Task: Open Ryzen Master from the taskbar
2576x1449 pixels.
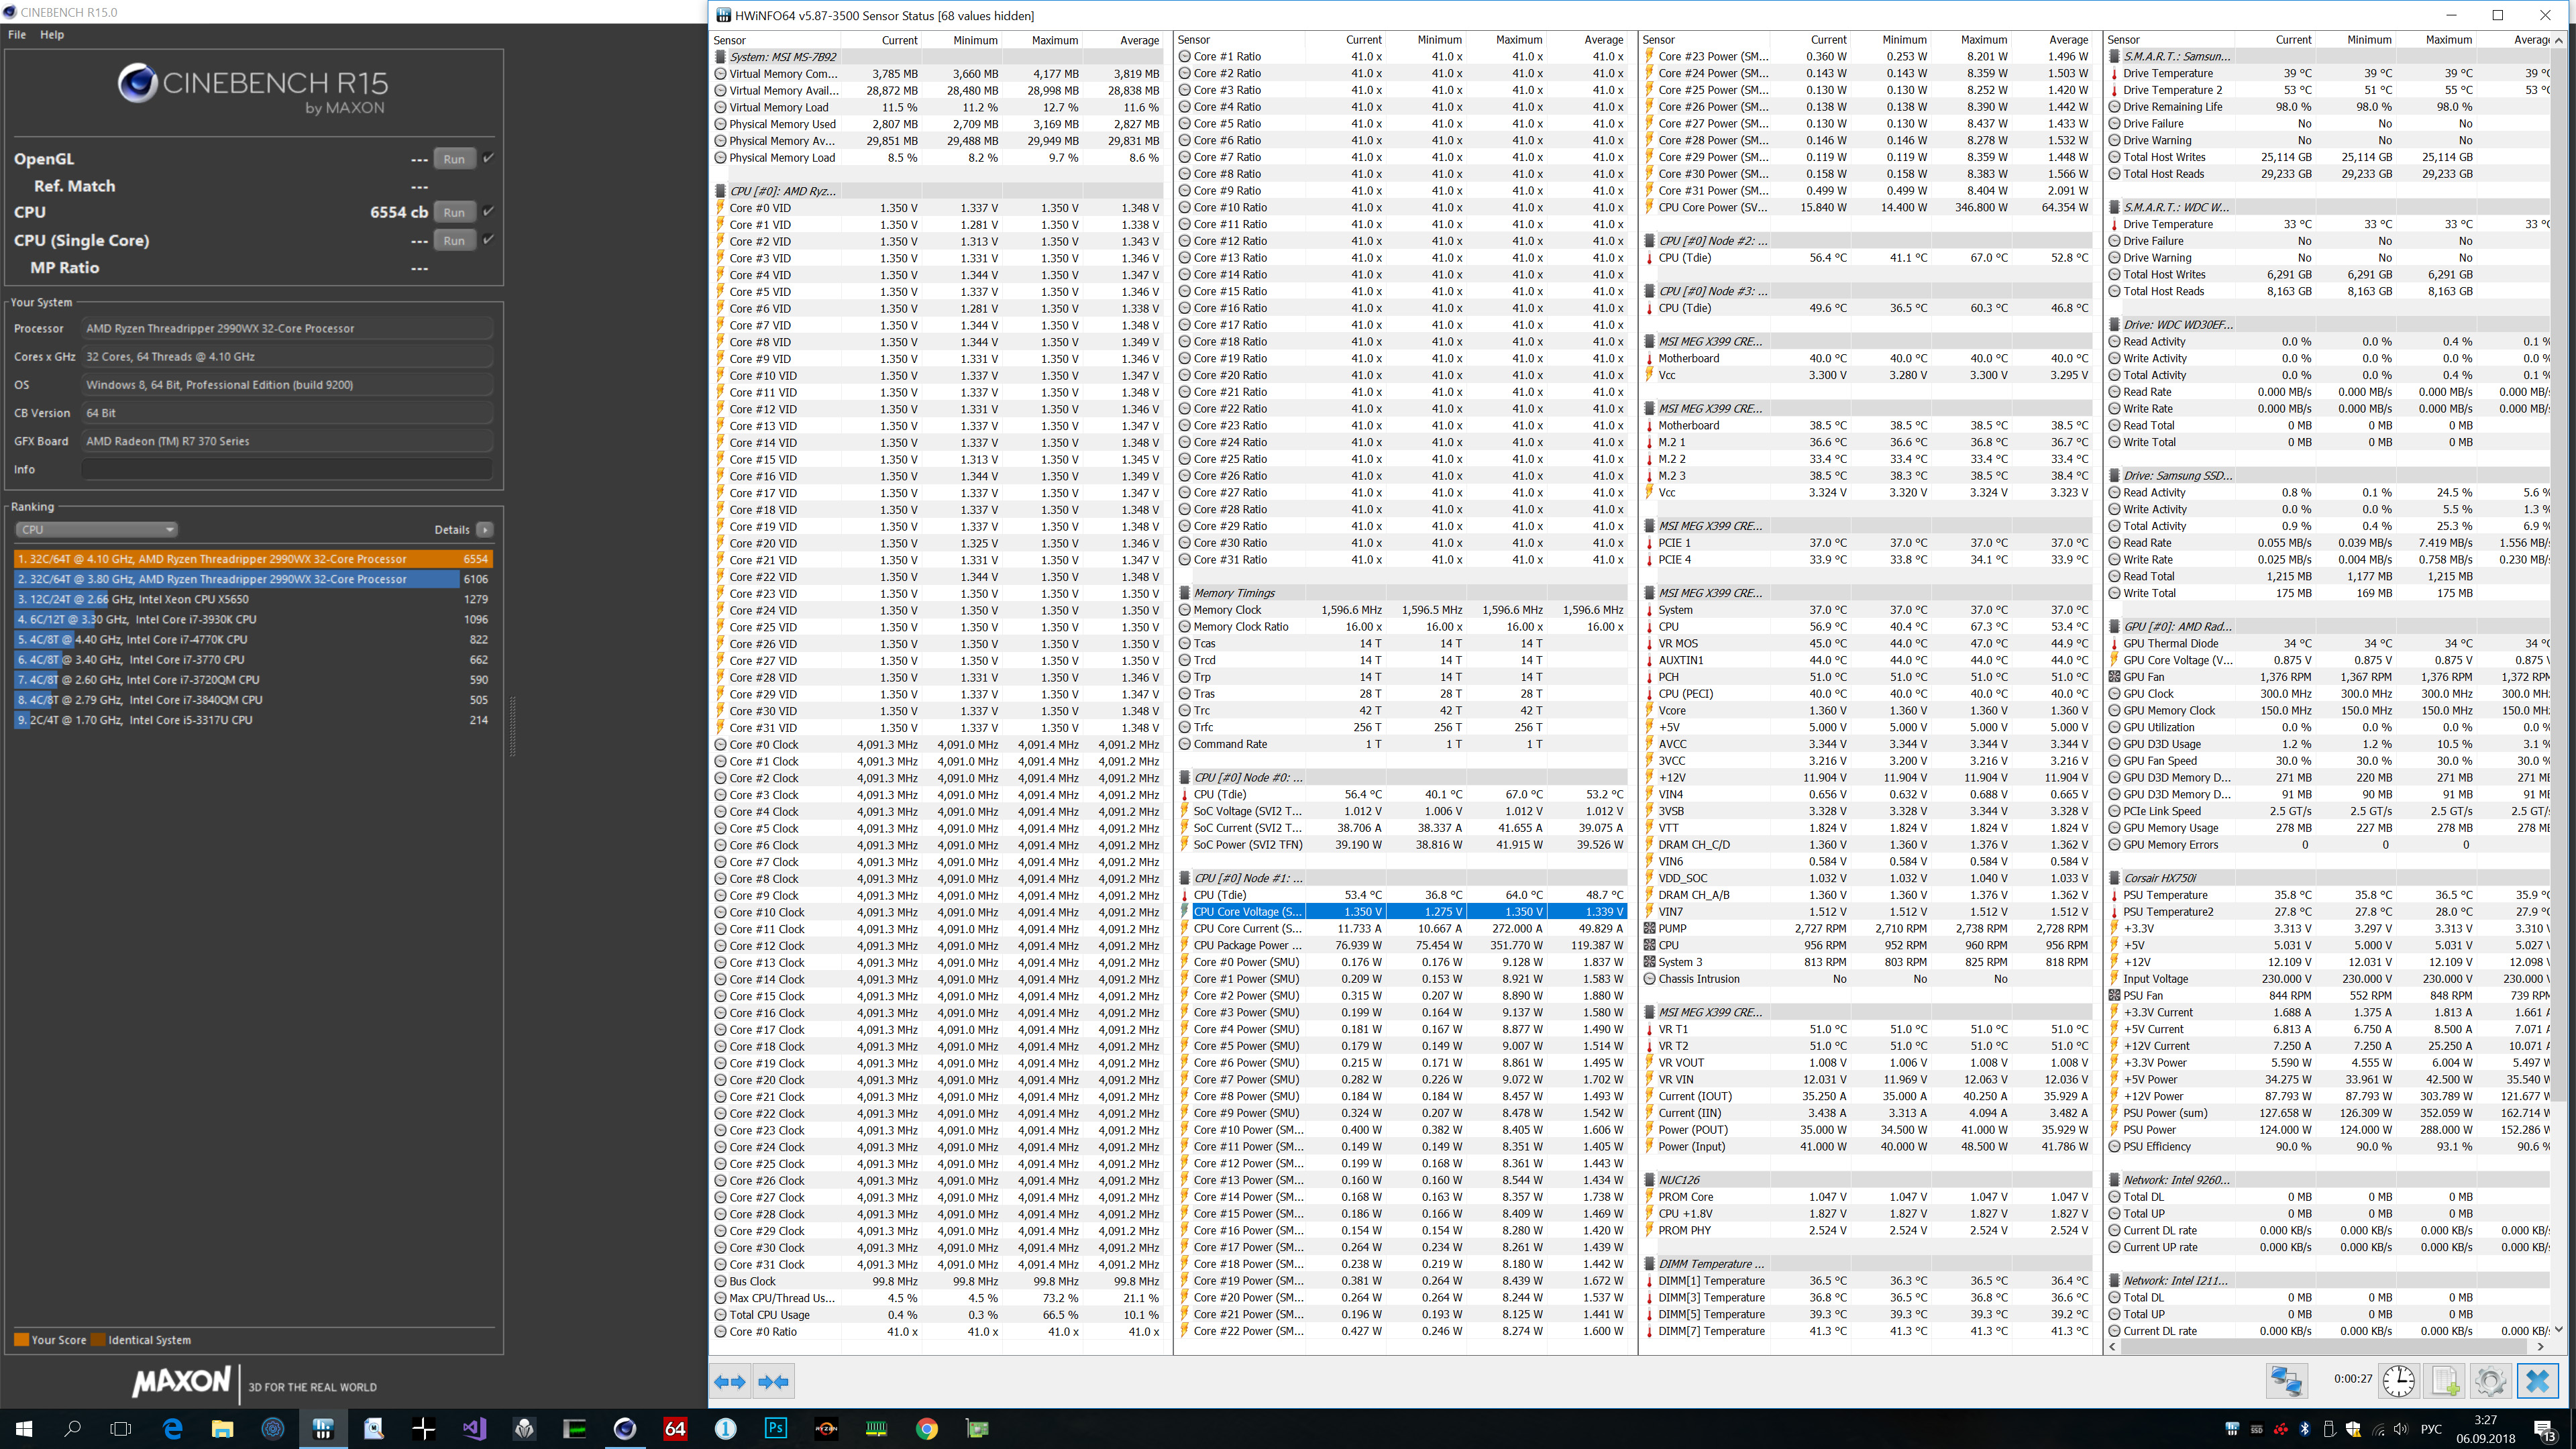Action: click(826, 1428)
